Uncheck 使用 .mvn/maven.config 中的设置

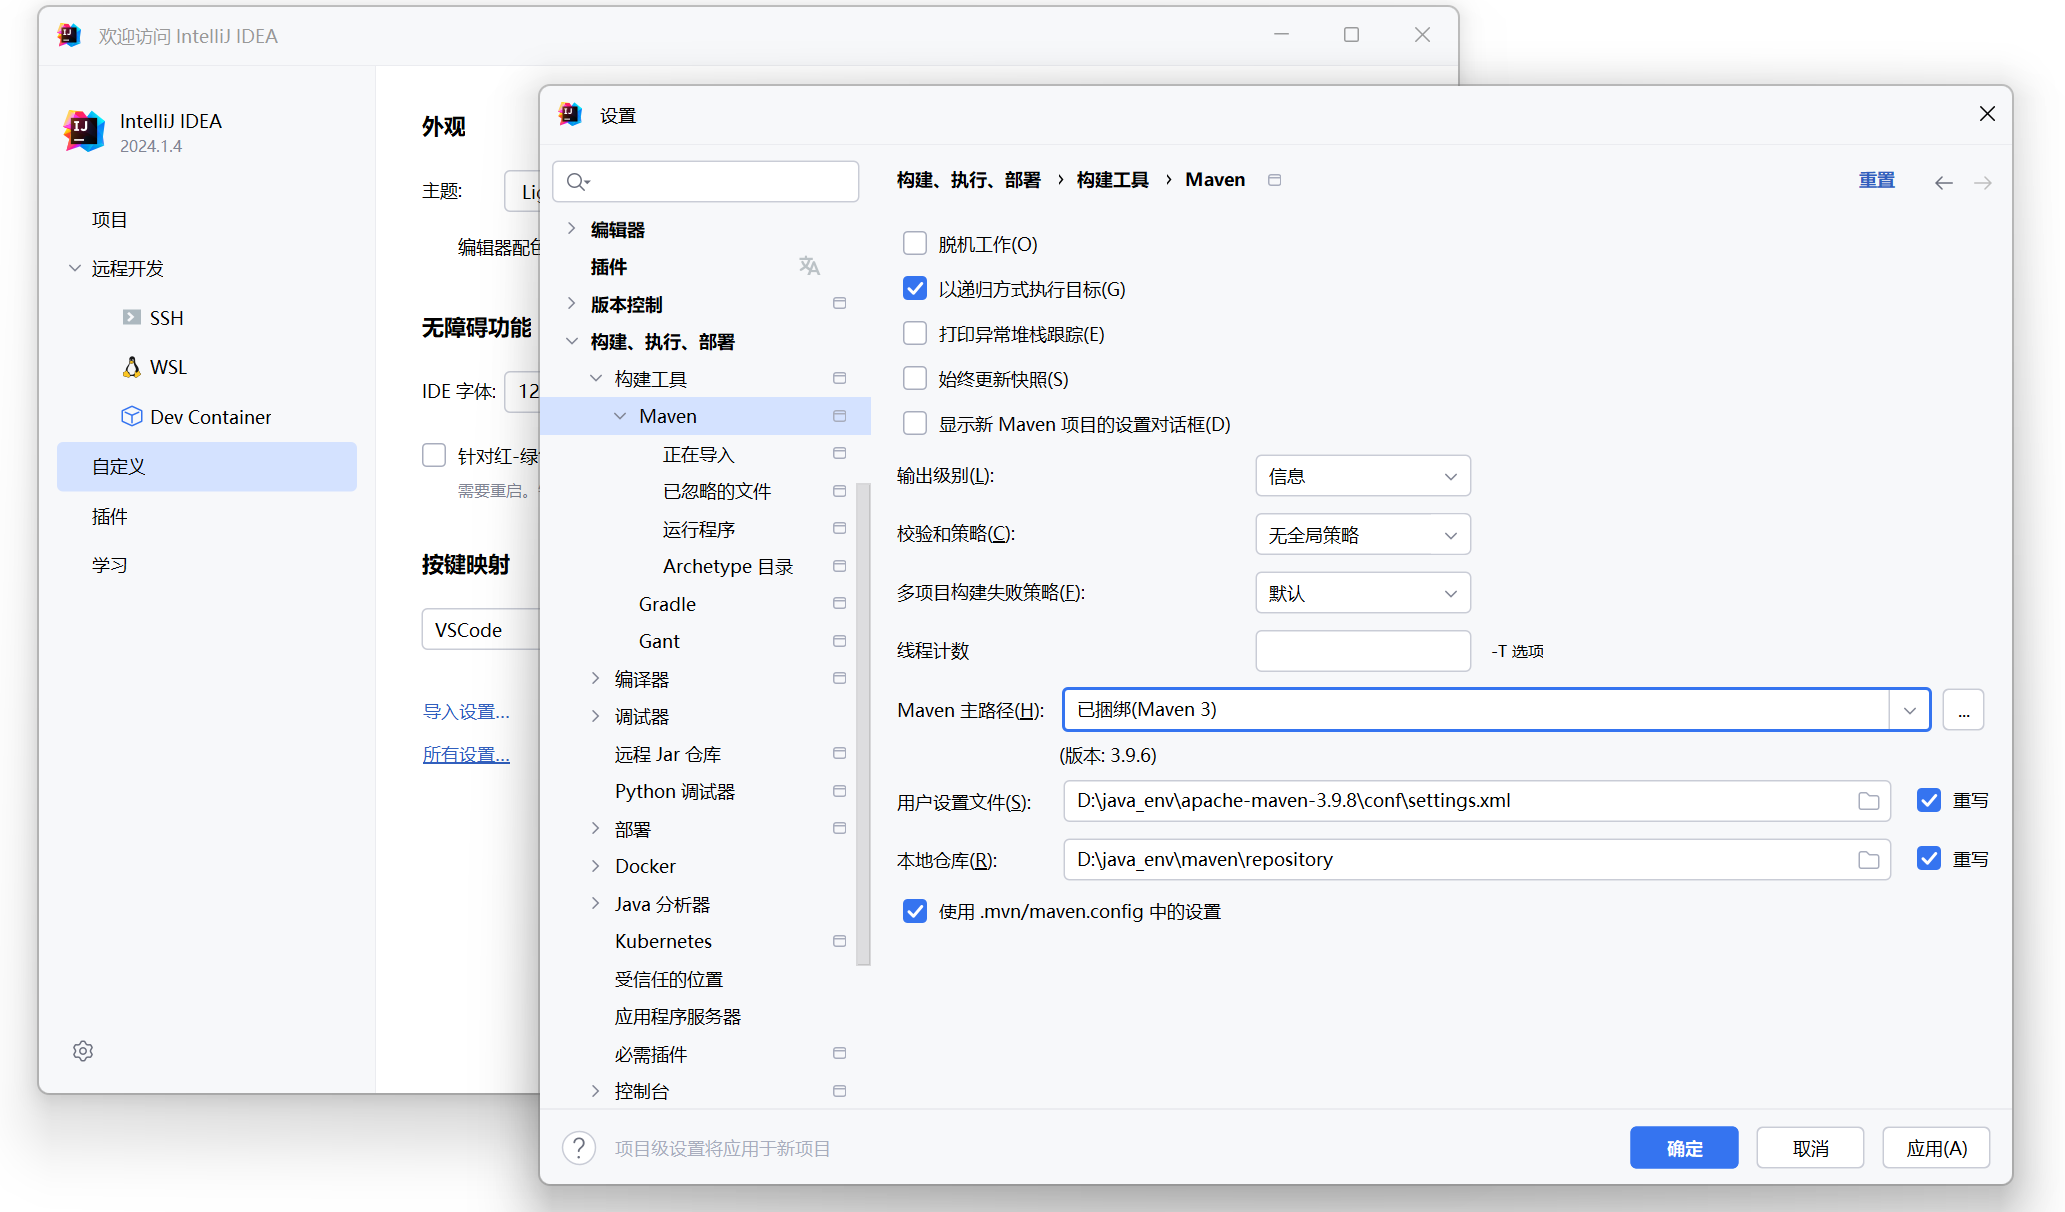(x=914, y=911)
